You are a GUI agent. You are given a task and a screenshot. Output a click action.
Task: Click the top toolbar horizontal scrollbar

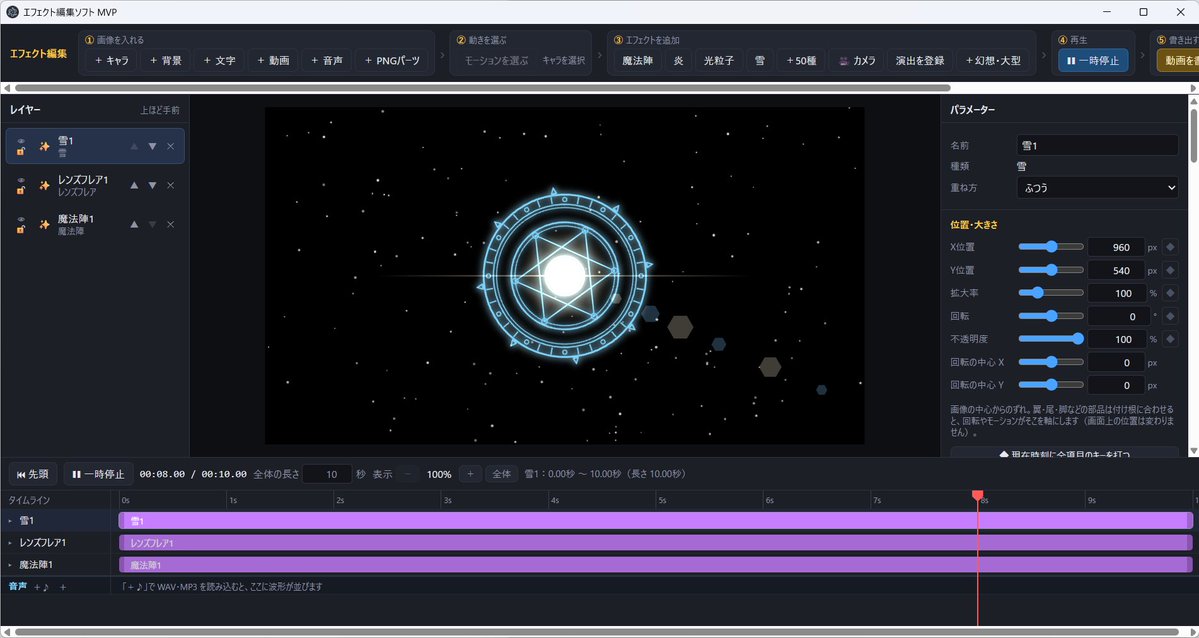(x=482, y=88)
